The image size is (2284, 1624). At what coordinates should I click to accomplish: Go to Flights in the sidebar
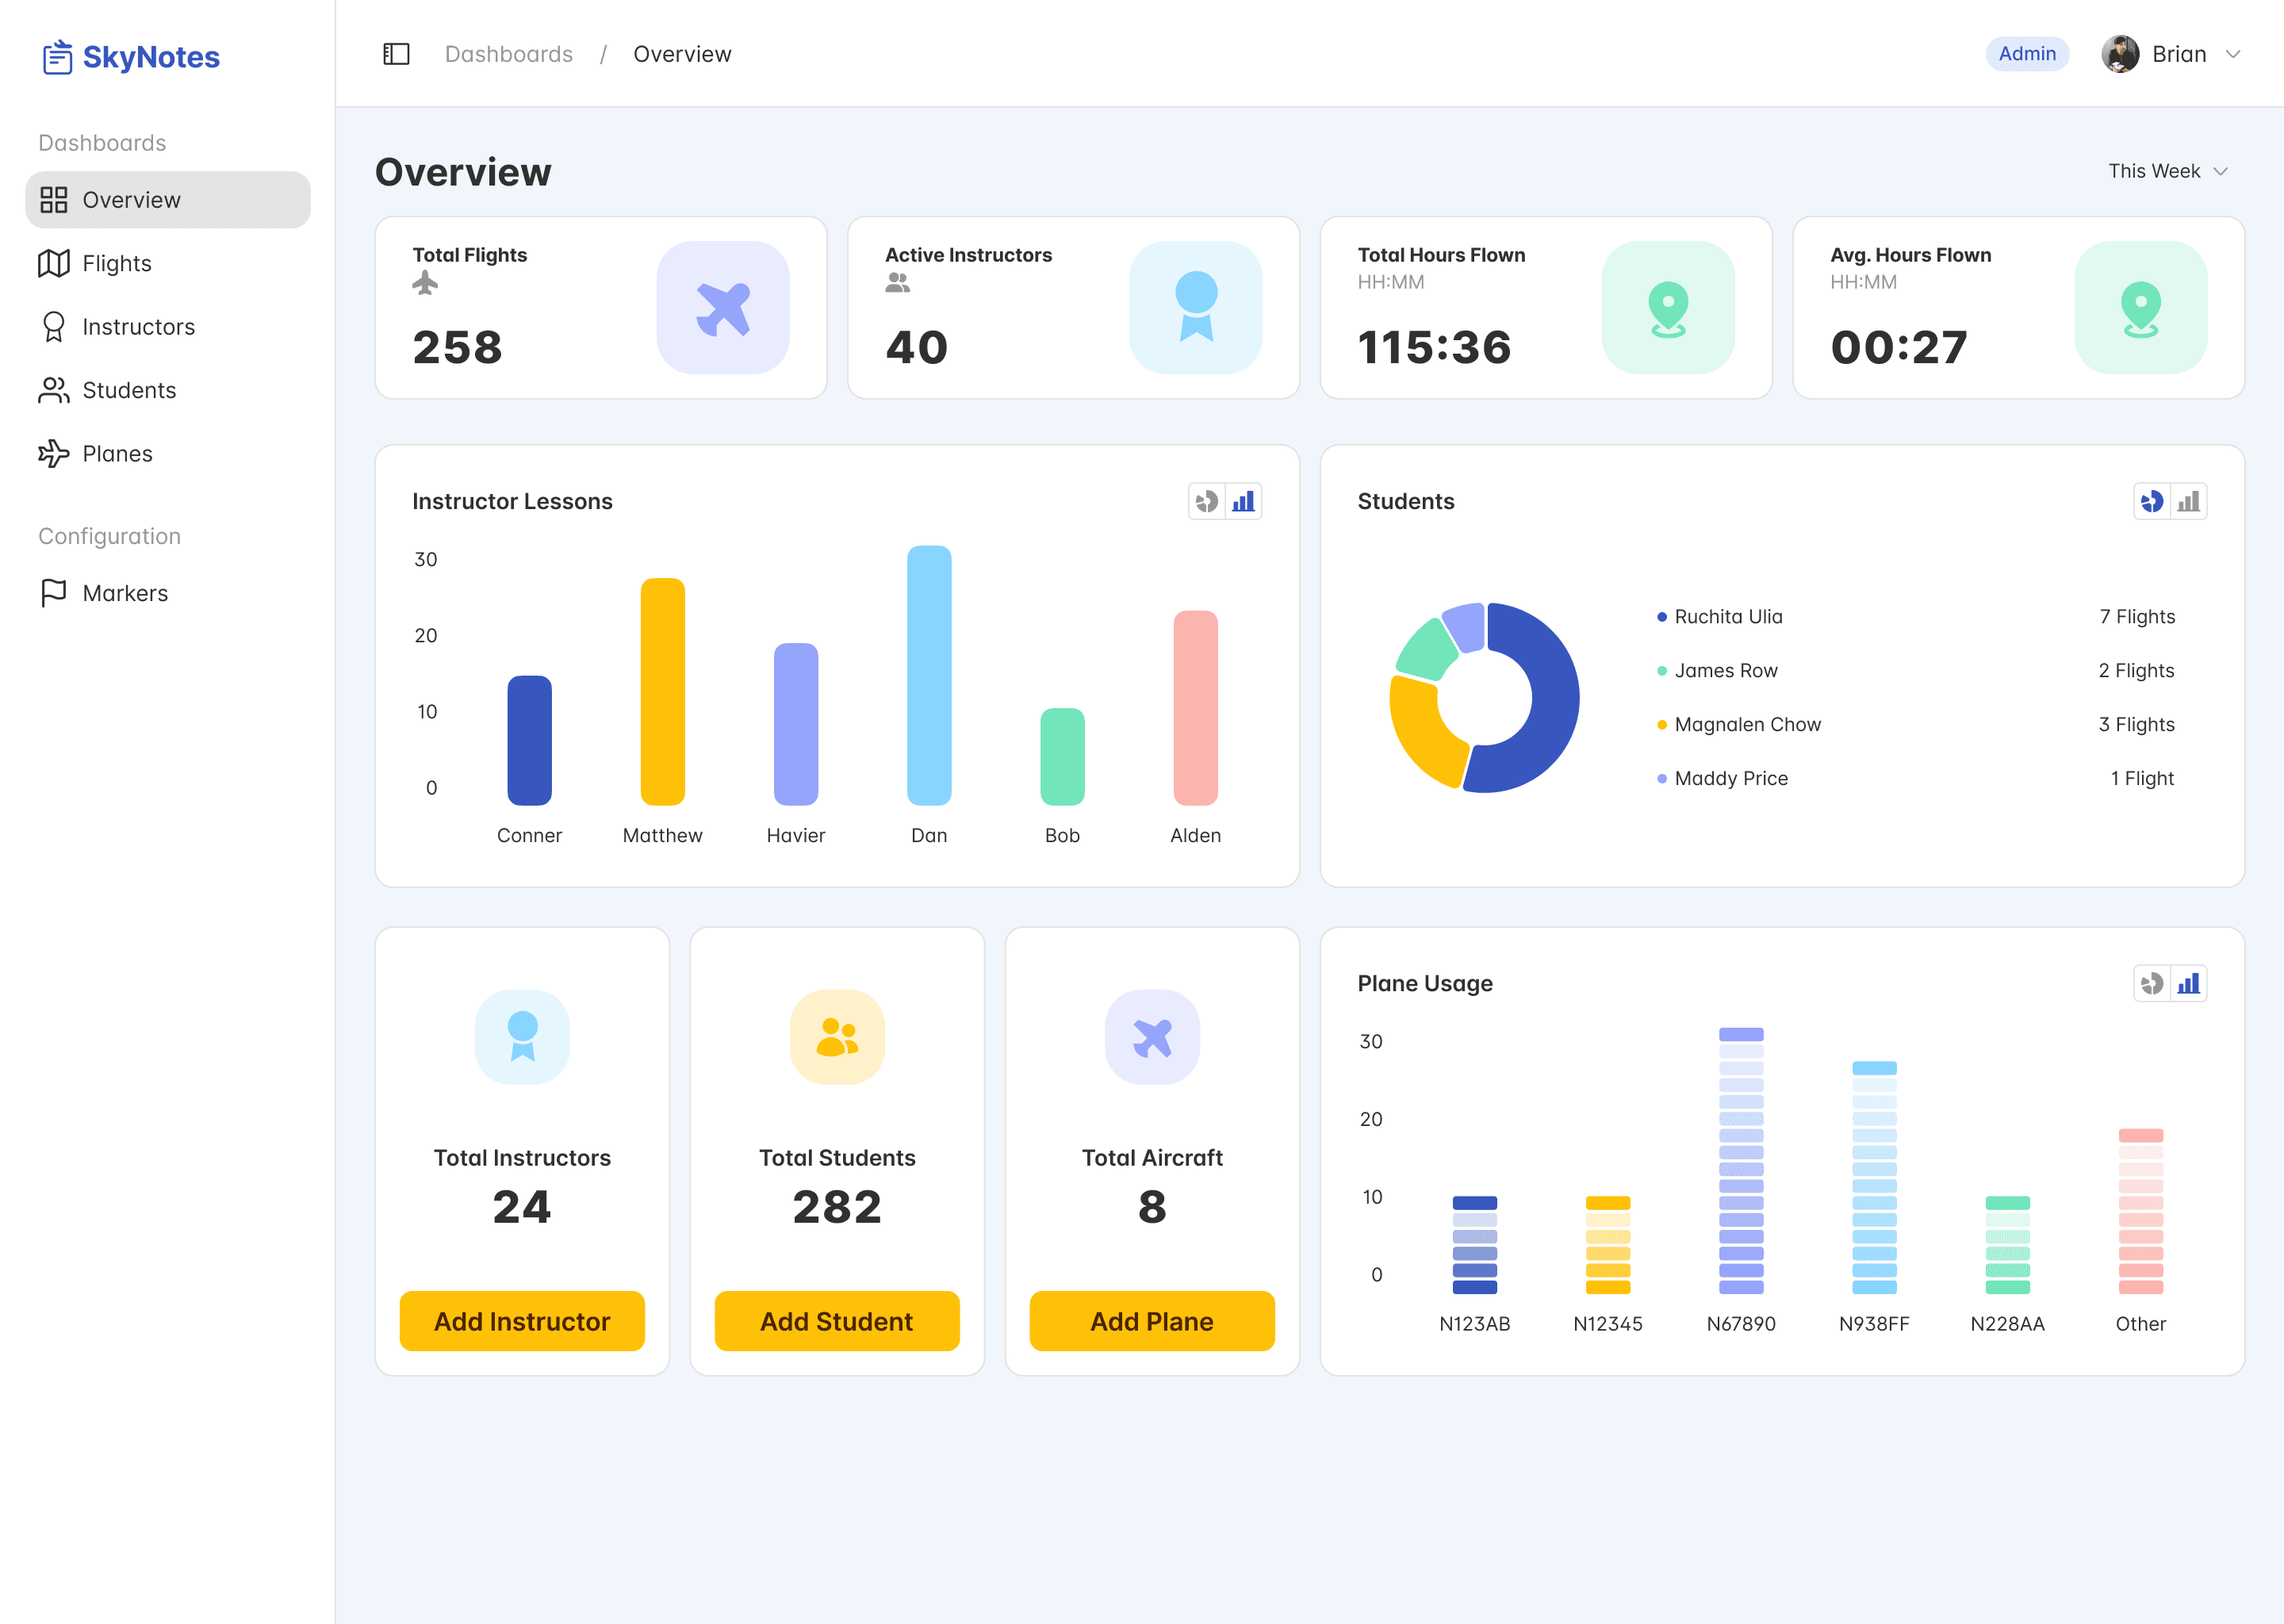point(168,263)
